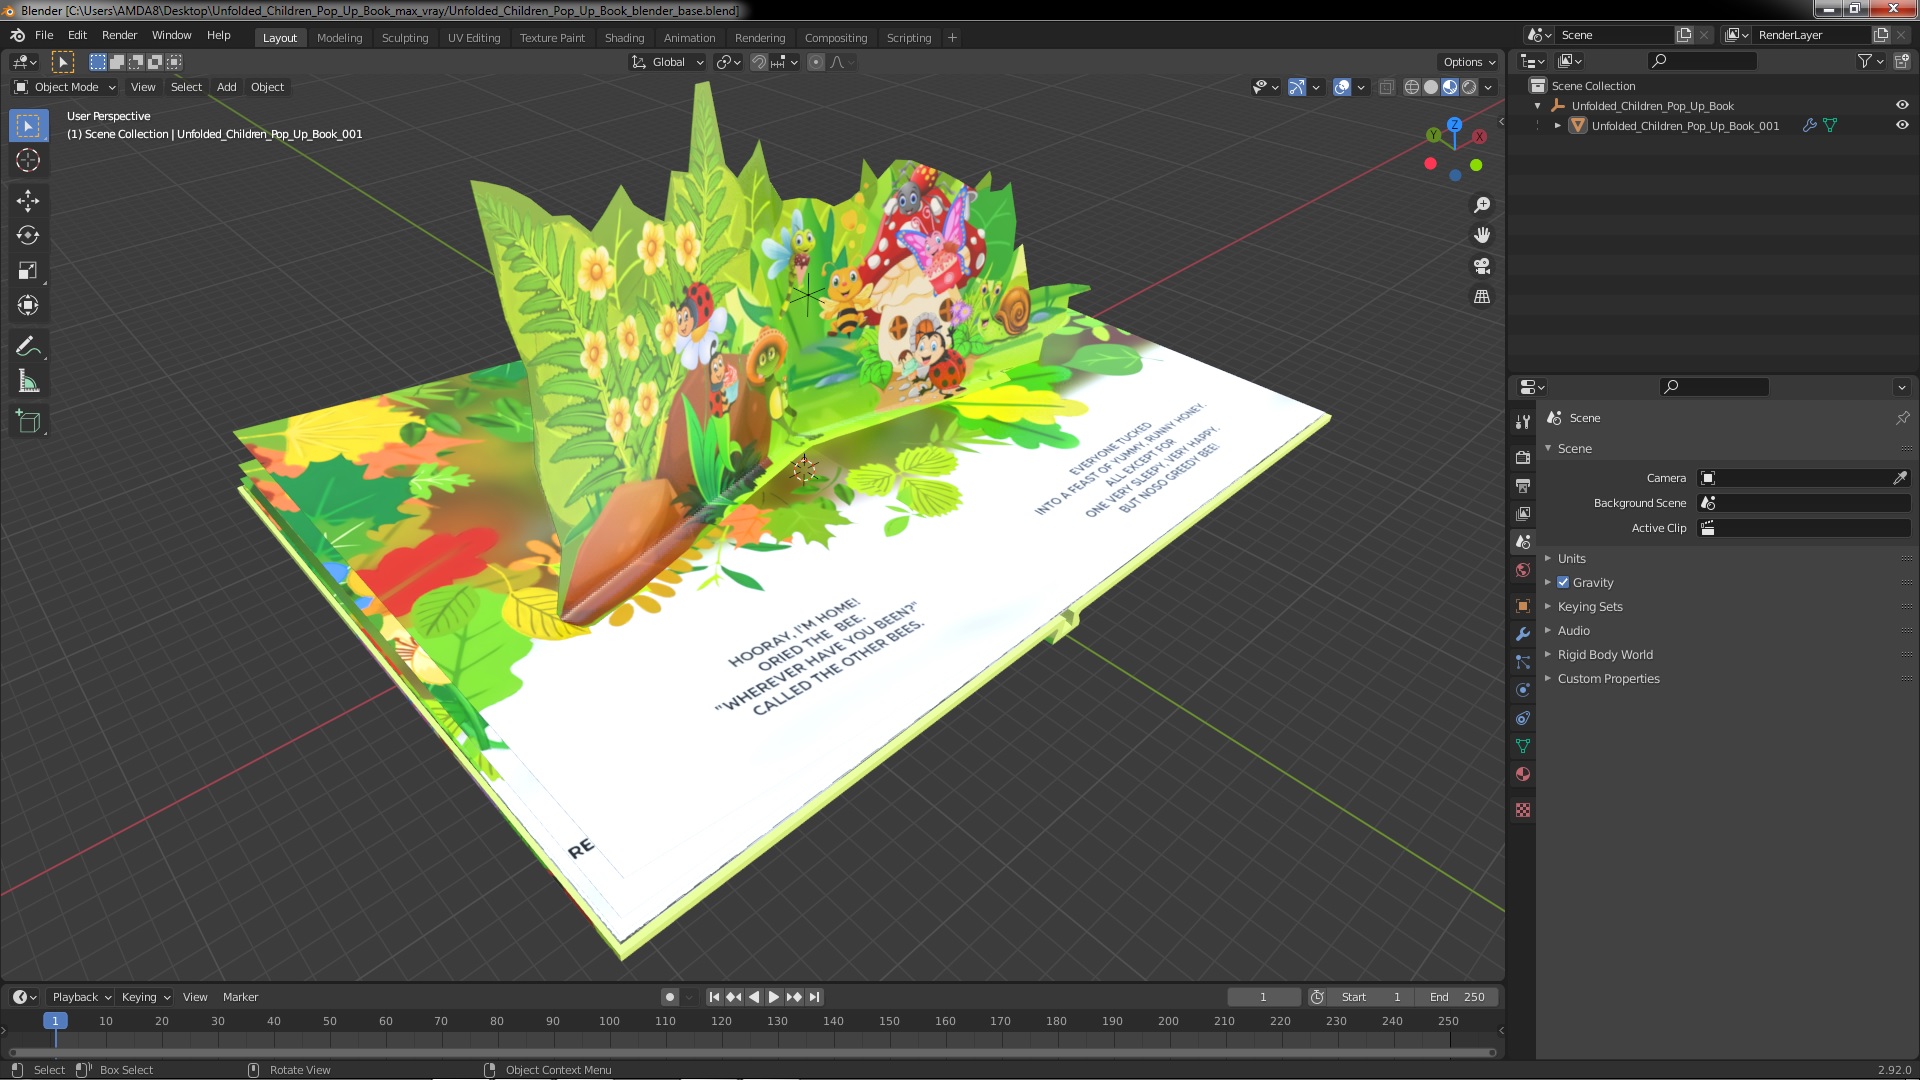Click the End frame field showing 250
1920x1080 pixels.
click(x=1457, y=997)
